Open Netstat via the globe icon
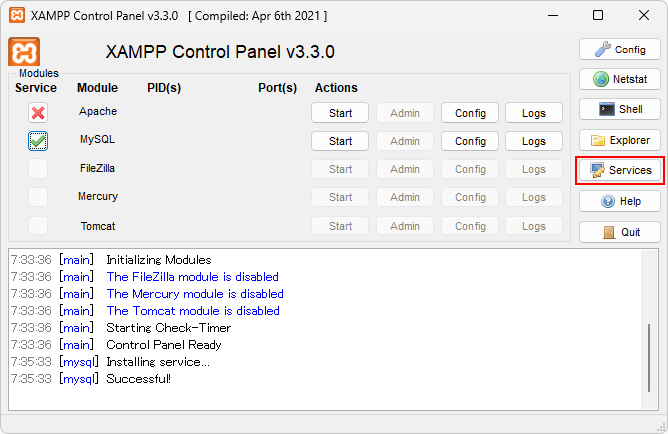This screenshot has width=668, height=434. [x=620, y=79]
